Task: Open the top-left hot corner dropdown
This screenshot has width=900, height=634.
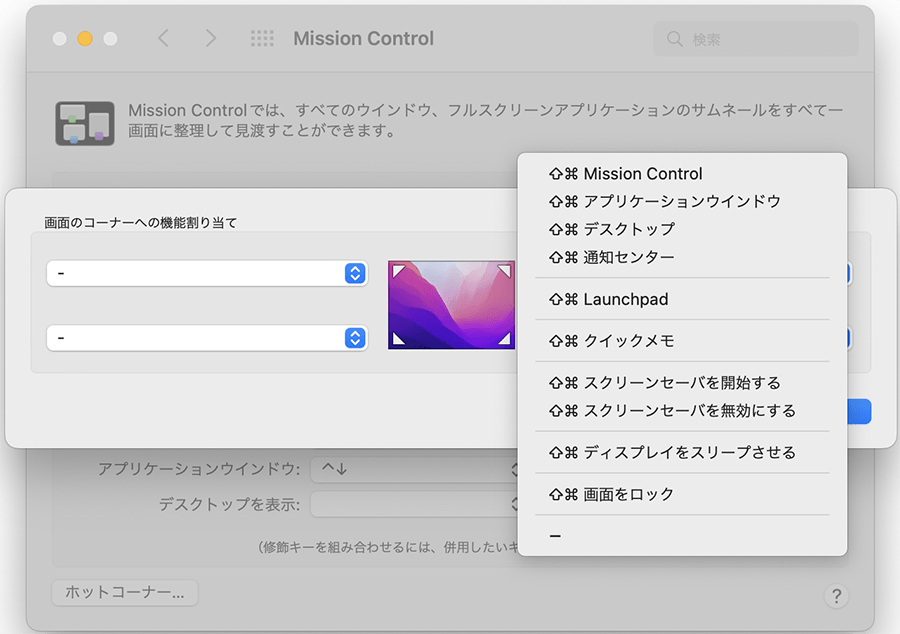Action: (207, 274)
